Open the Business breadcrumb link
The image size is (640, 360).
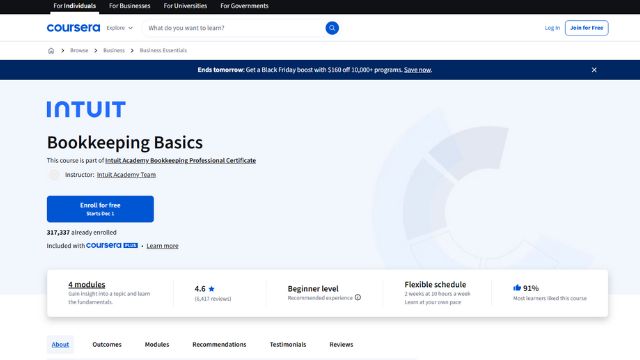pyautogui.click(x=113, y=51)
